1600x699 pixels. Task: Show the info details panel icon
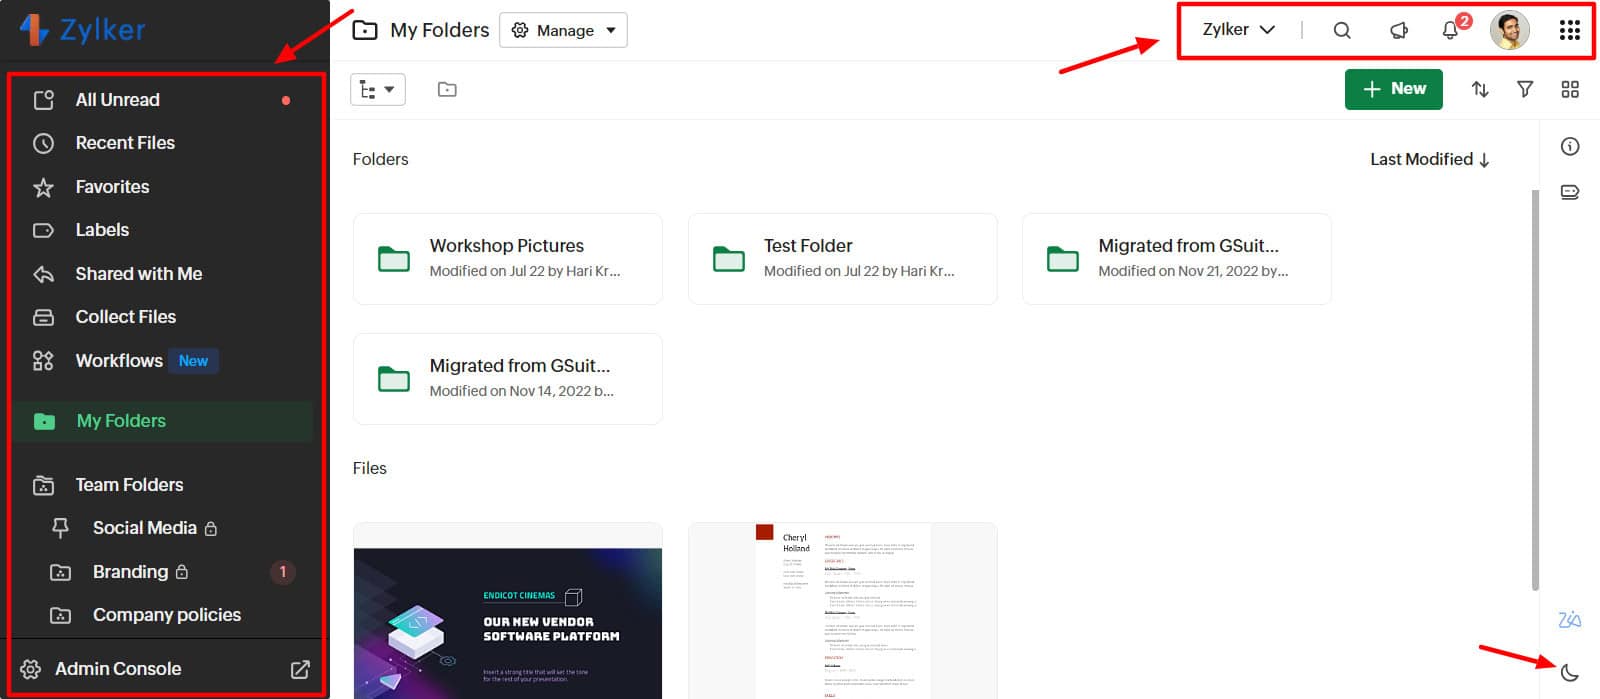tap(1570, 146)
